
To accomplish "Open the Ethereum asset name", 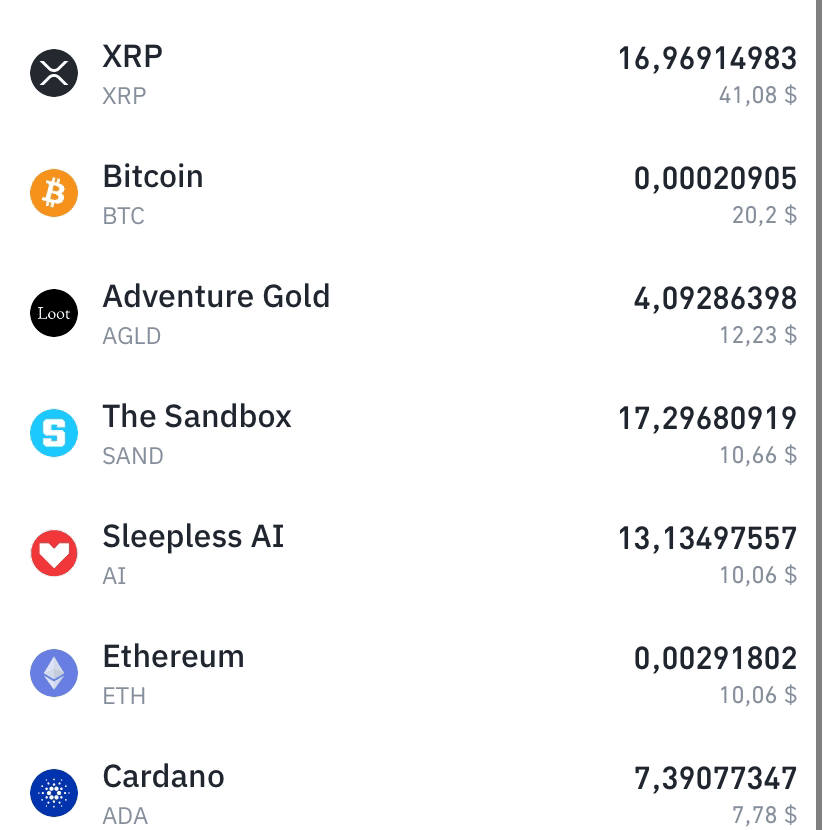I will 174,657.
